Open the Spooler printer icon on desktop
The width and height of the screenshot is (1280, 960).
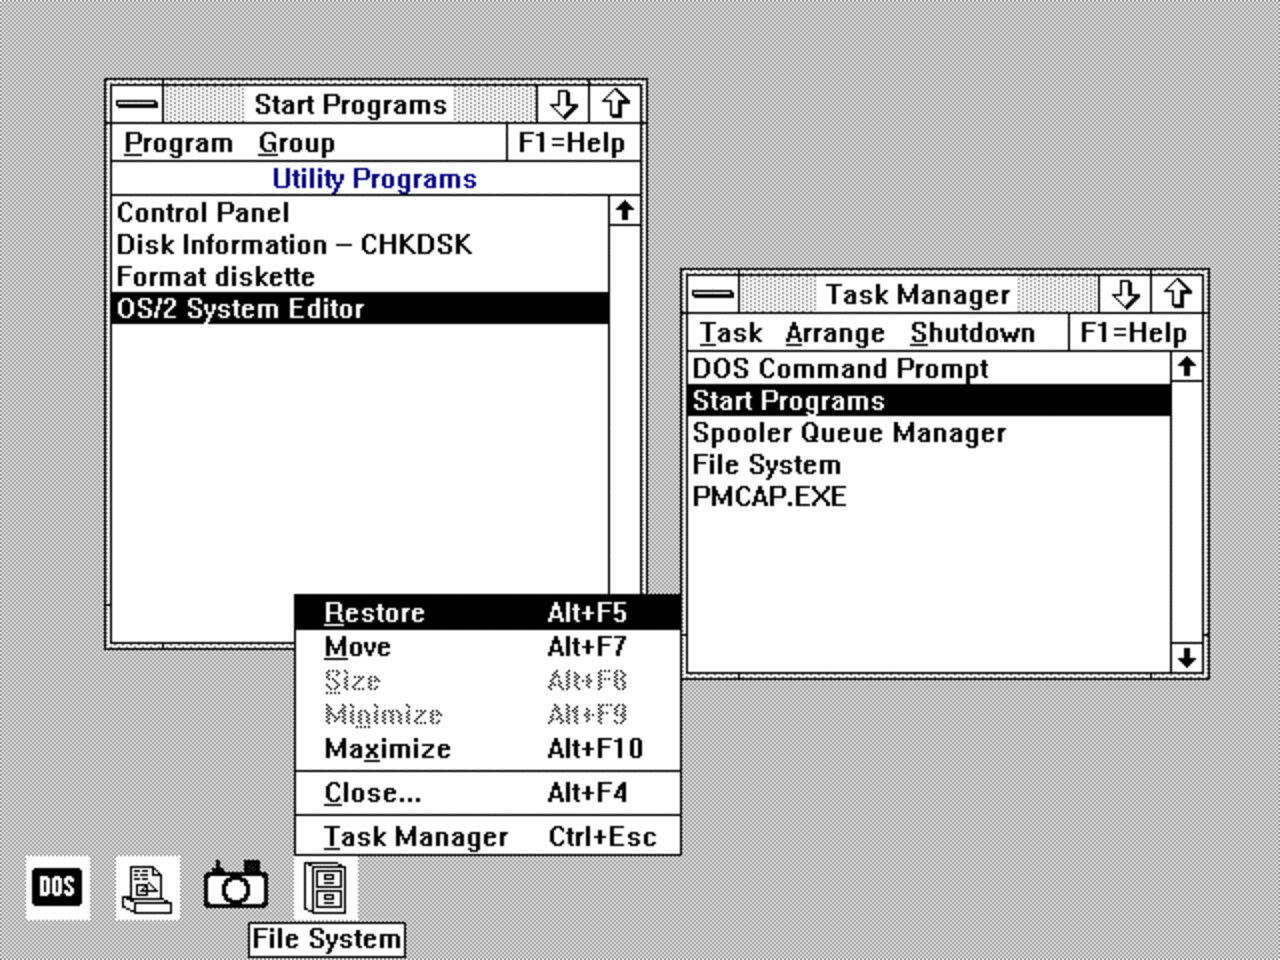pyautogui.click(x=148, y=887)
